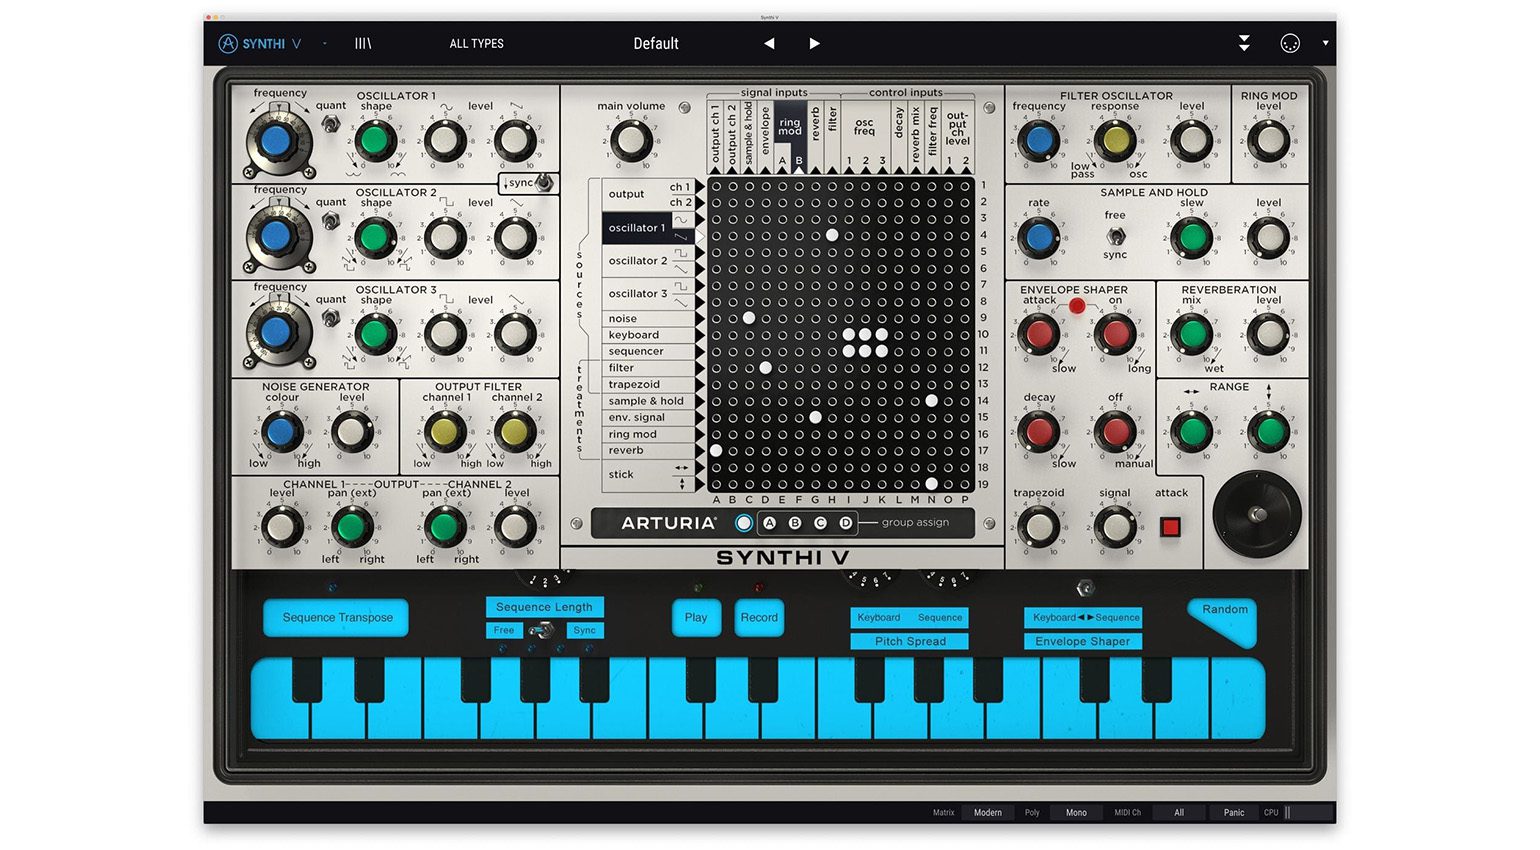
Task: Open advanced panel double-chevron icon
Action: tap(1244, 43)
